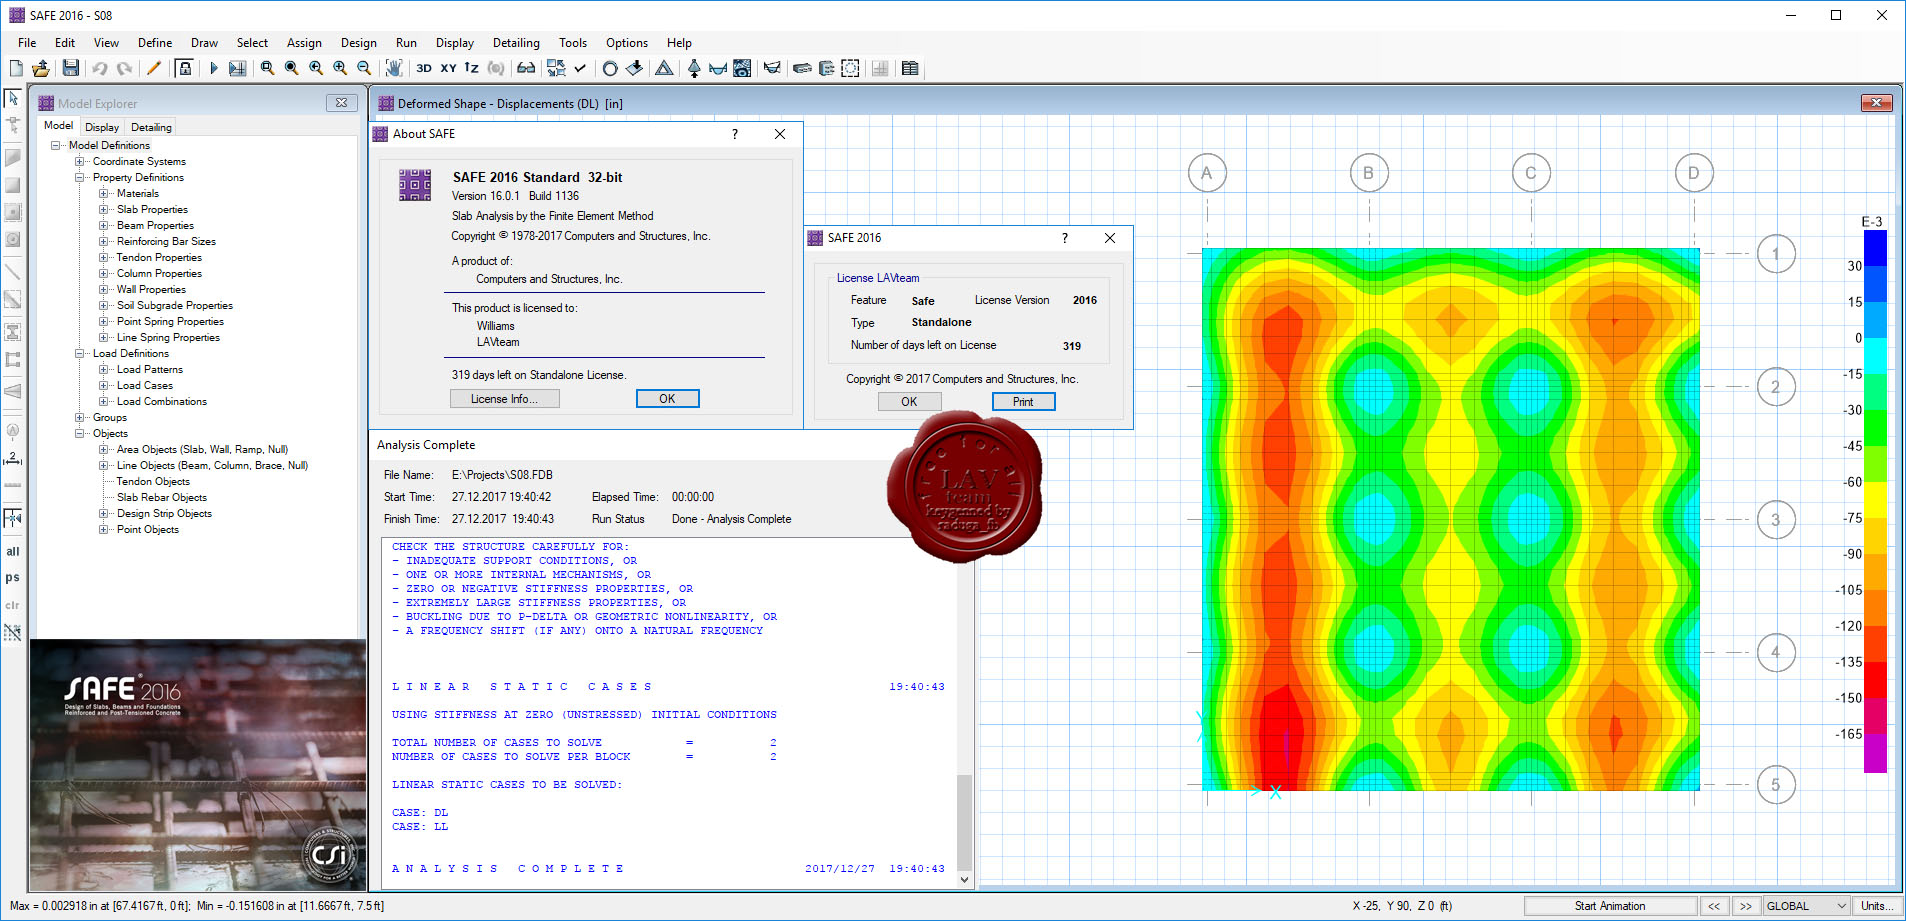The image size is (1906, 921).
Task: Click the << previous step button
Action: [1714, 906]
